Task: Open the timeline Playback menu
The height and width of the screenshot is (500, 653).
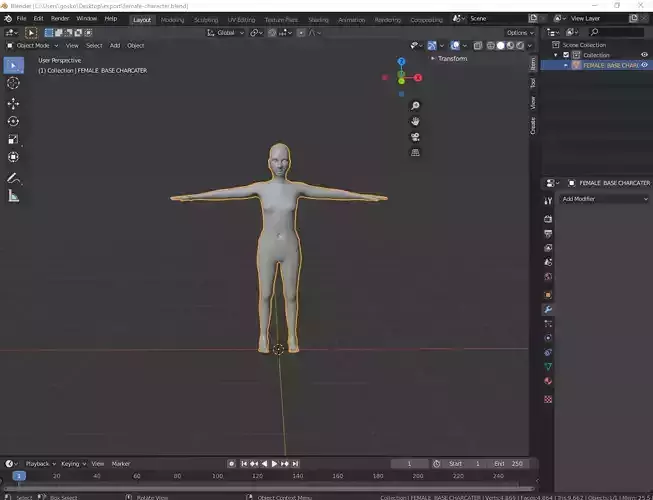Action: point(40,464)
